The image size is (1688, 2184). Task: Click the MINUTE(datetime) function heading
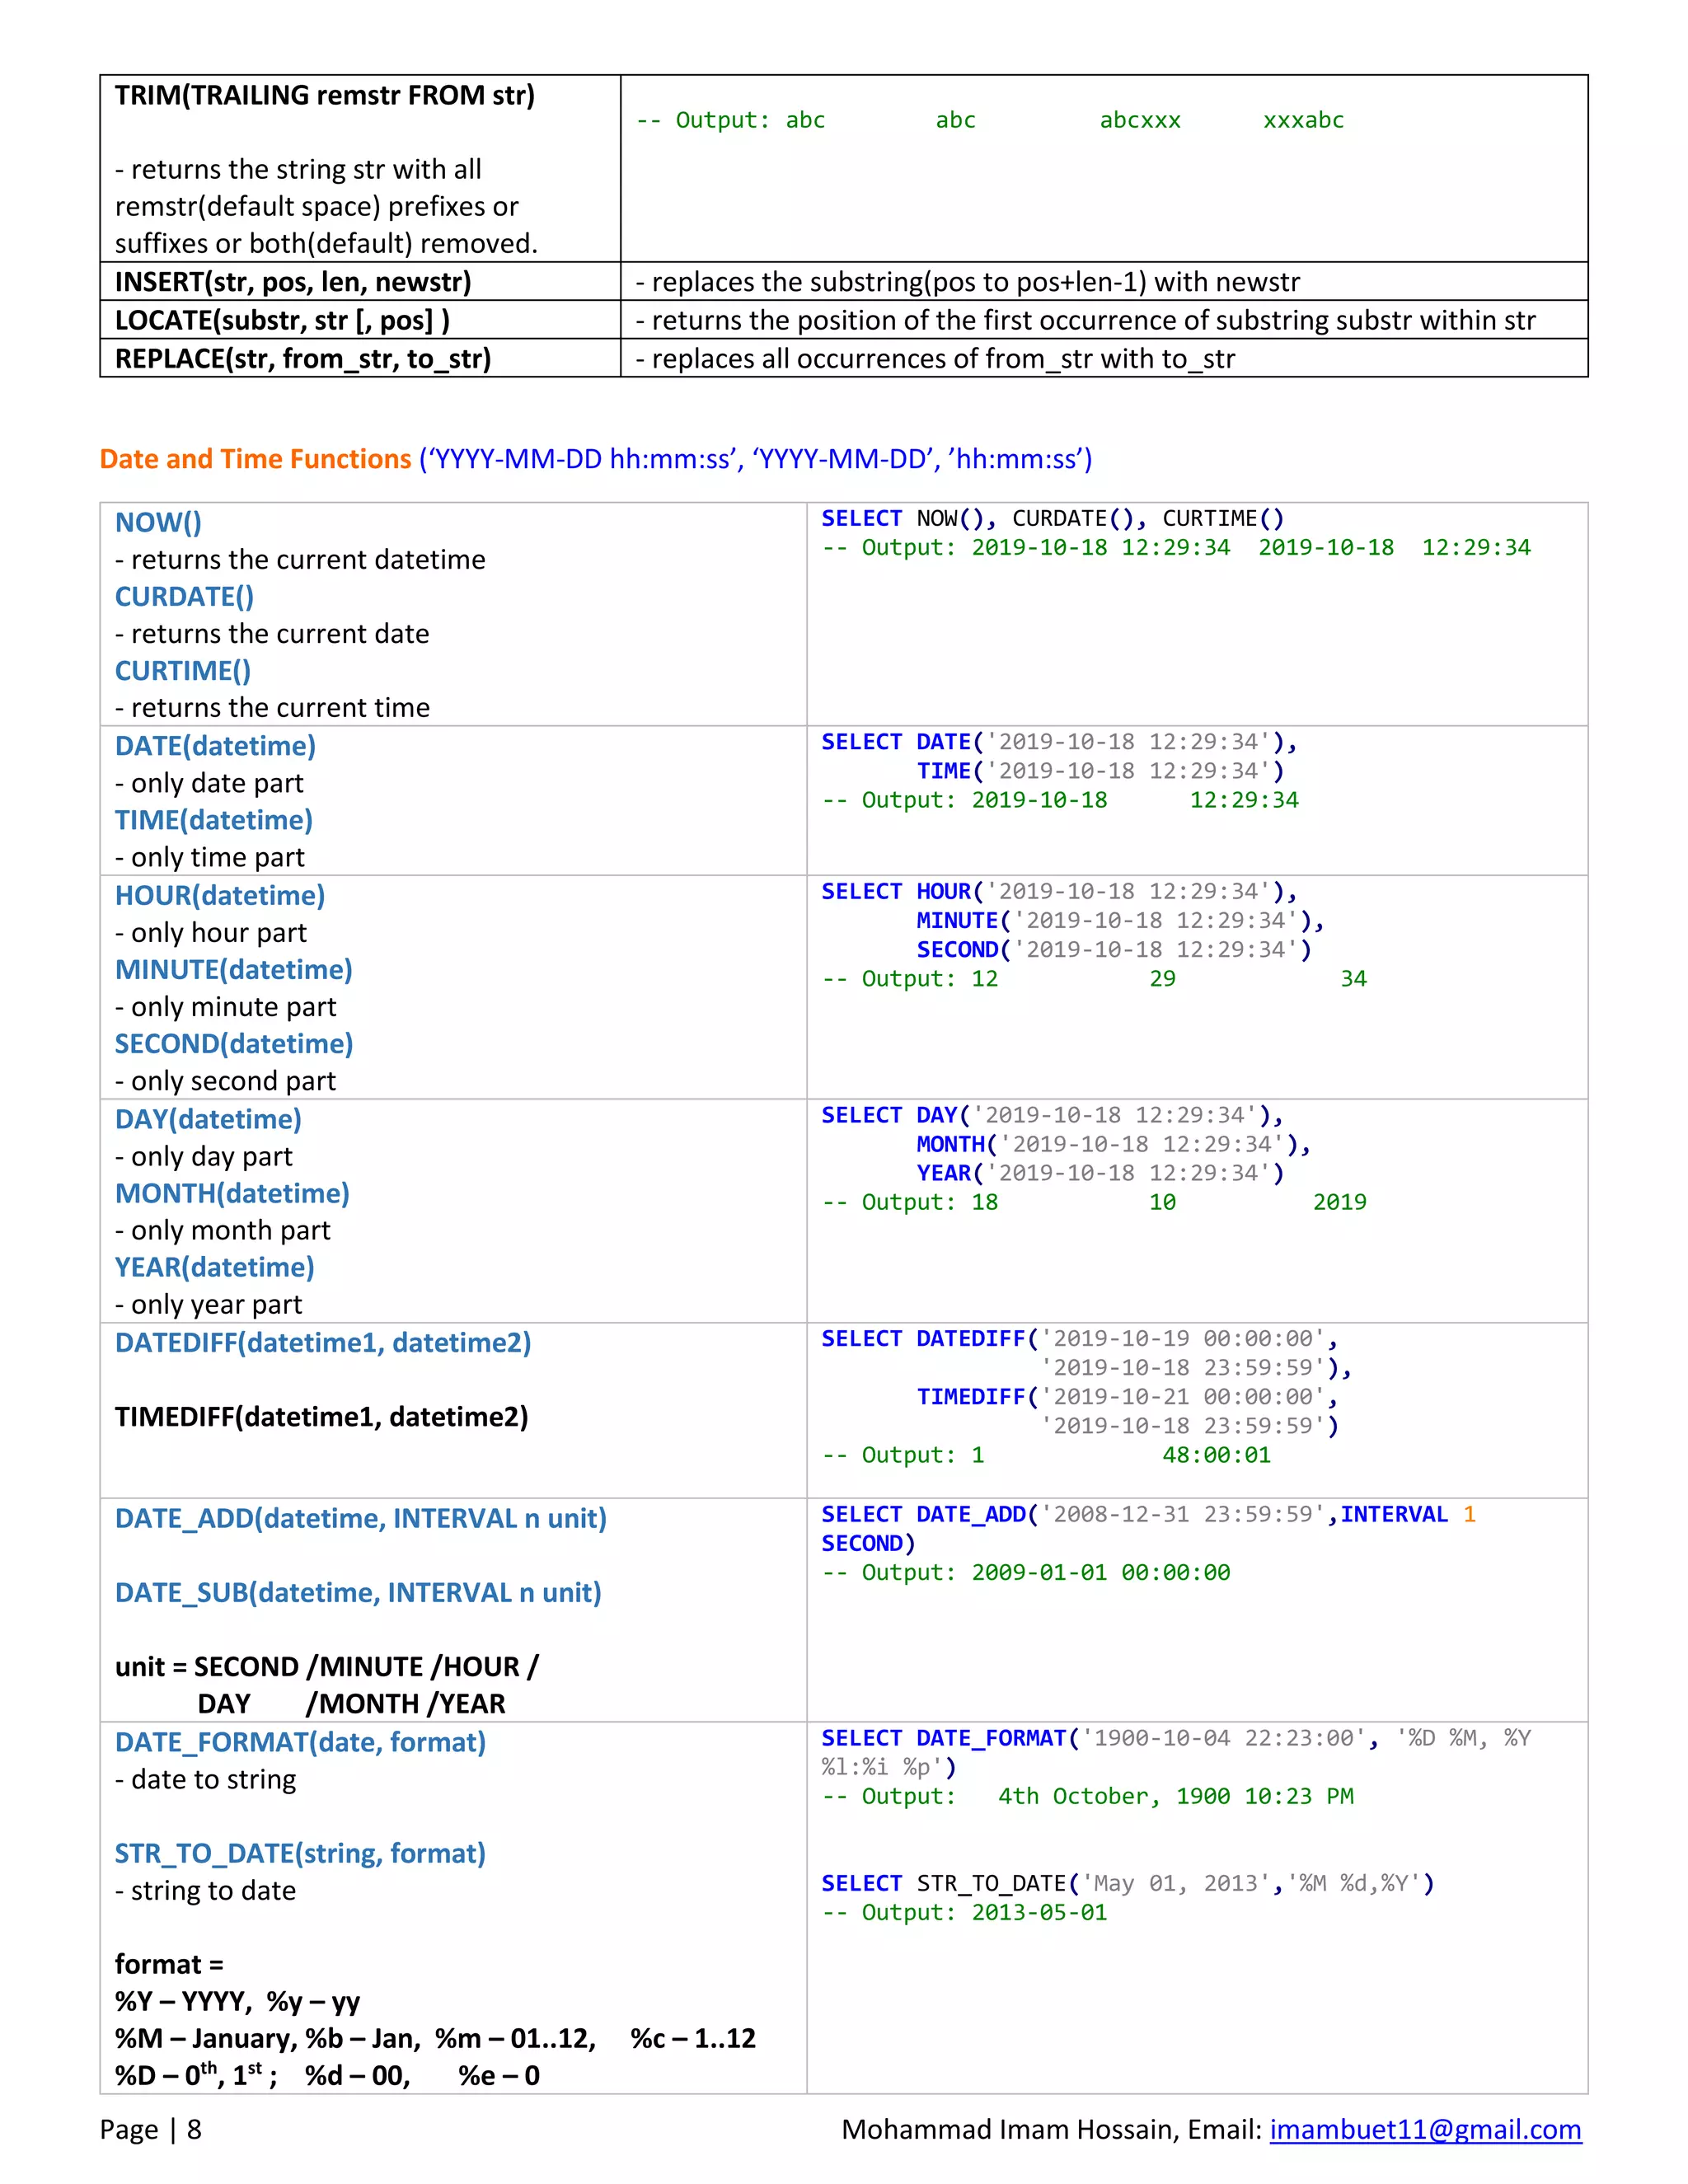233,969
